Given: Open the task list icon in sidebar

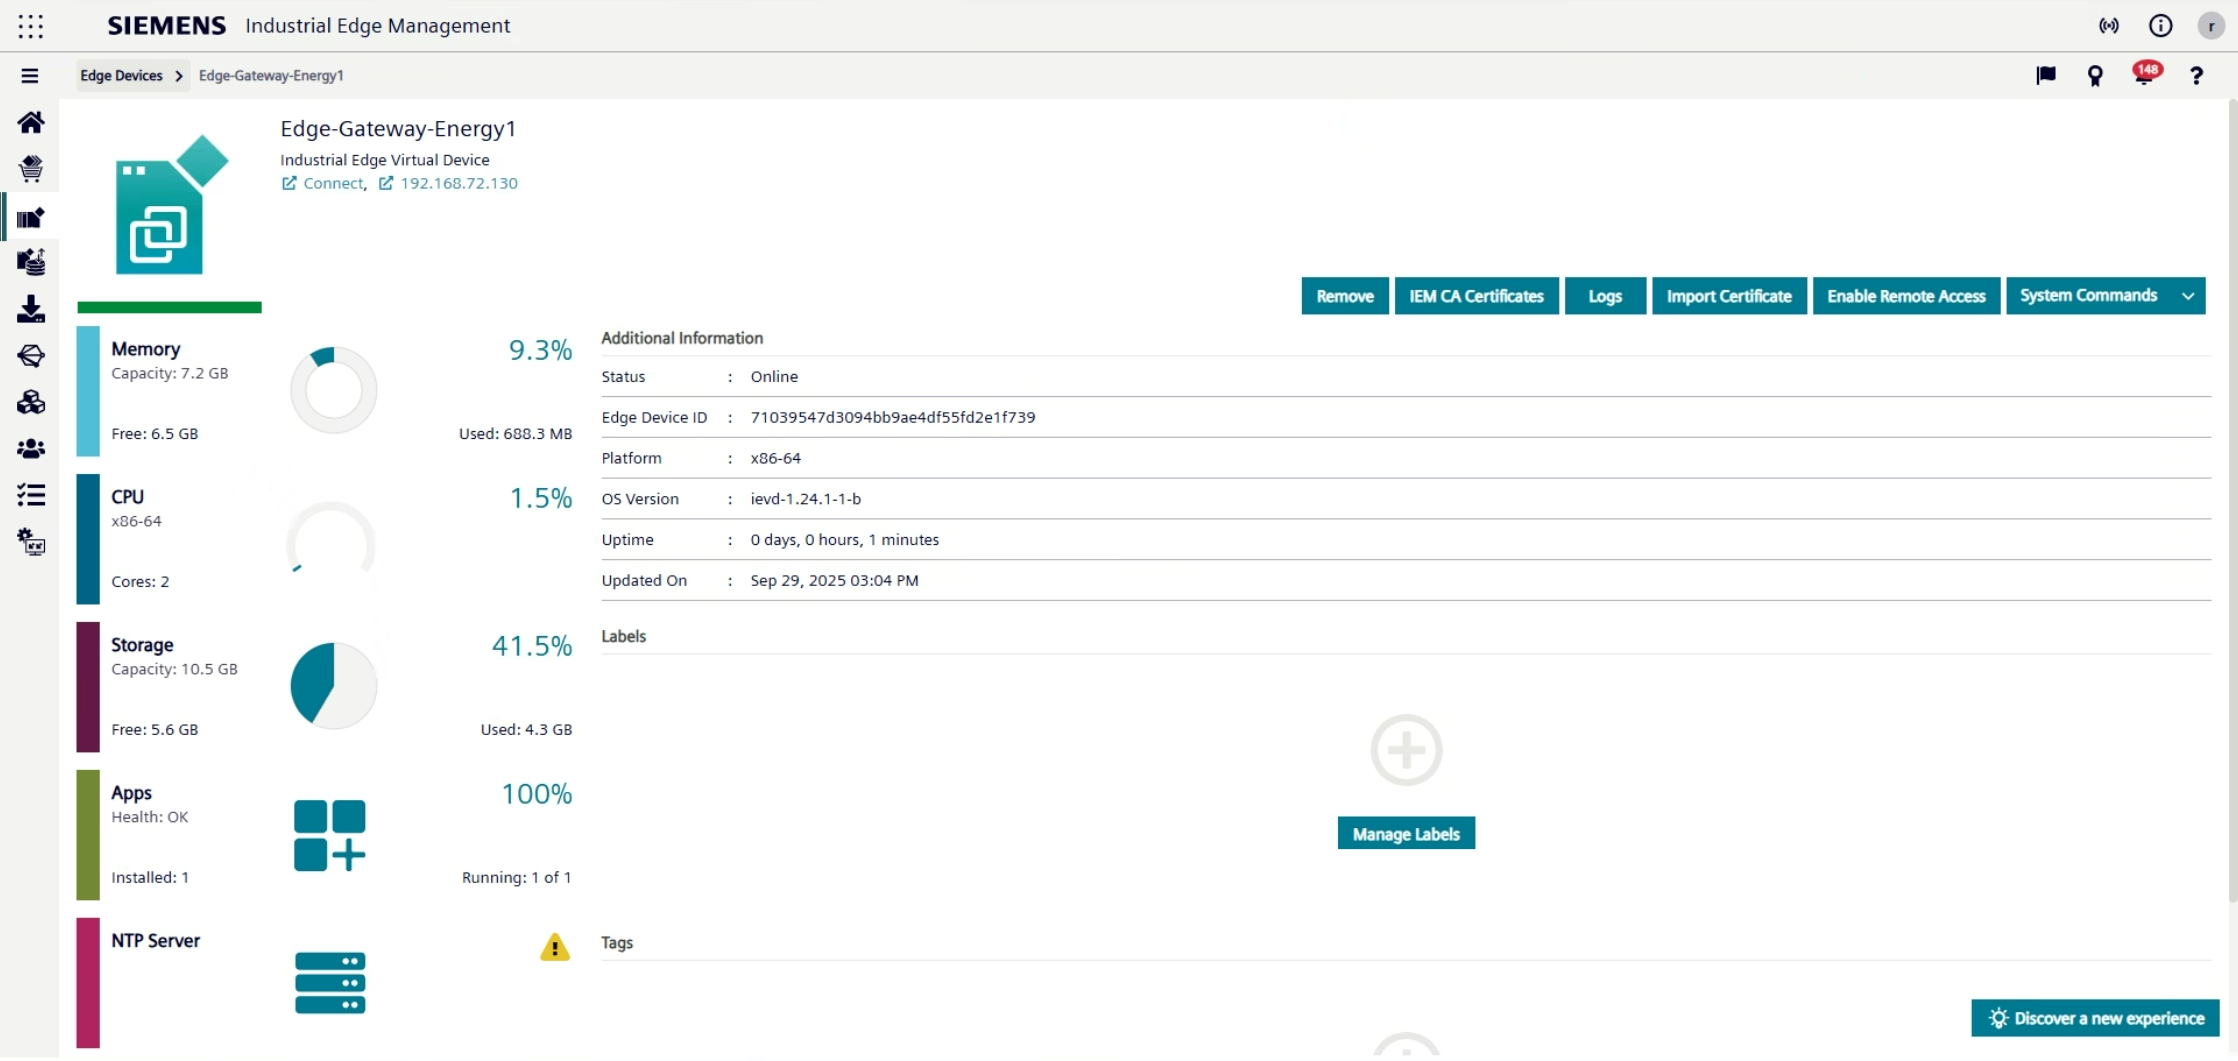Looking at the screenshot, I should pos(31,495).
